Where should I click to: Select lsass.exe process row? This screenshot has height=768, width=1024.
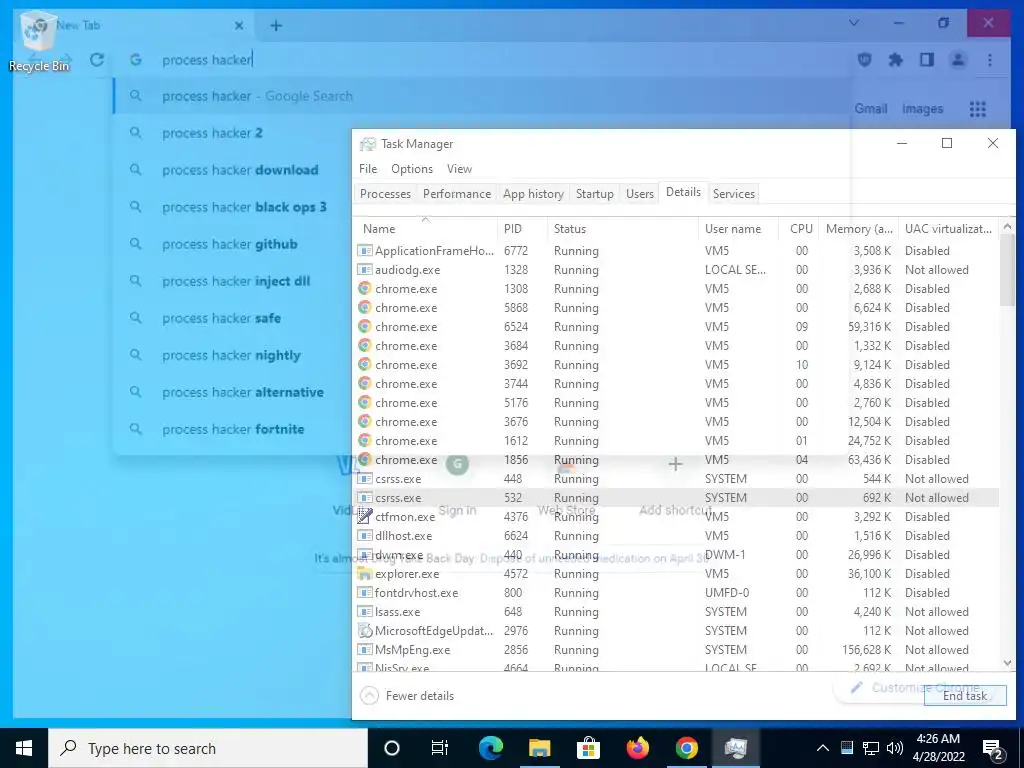coord(676,612)
